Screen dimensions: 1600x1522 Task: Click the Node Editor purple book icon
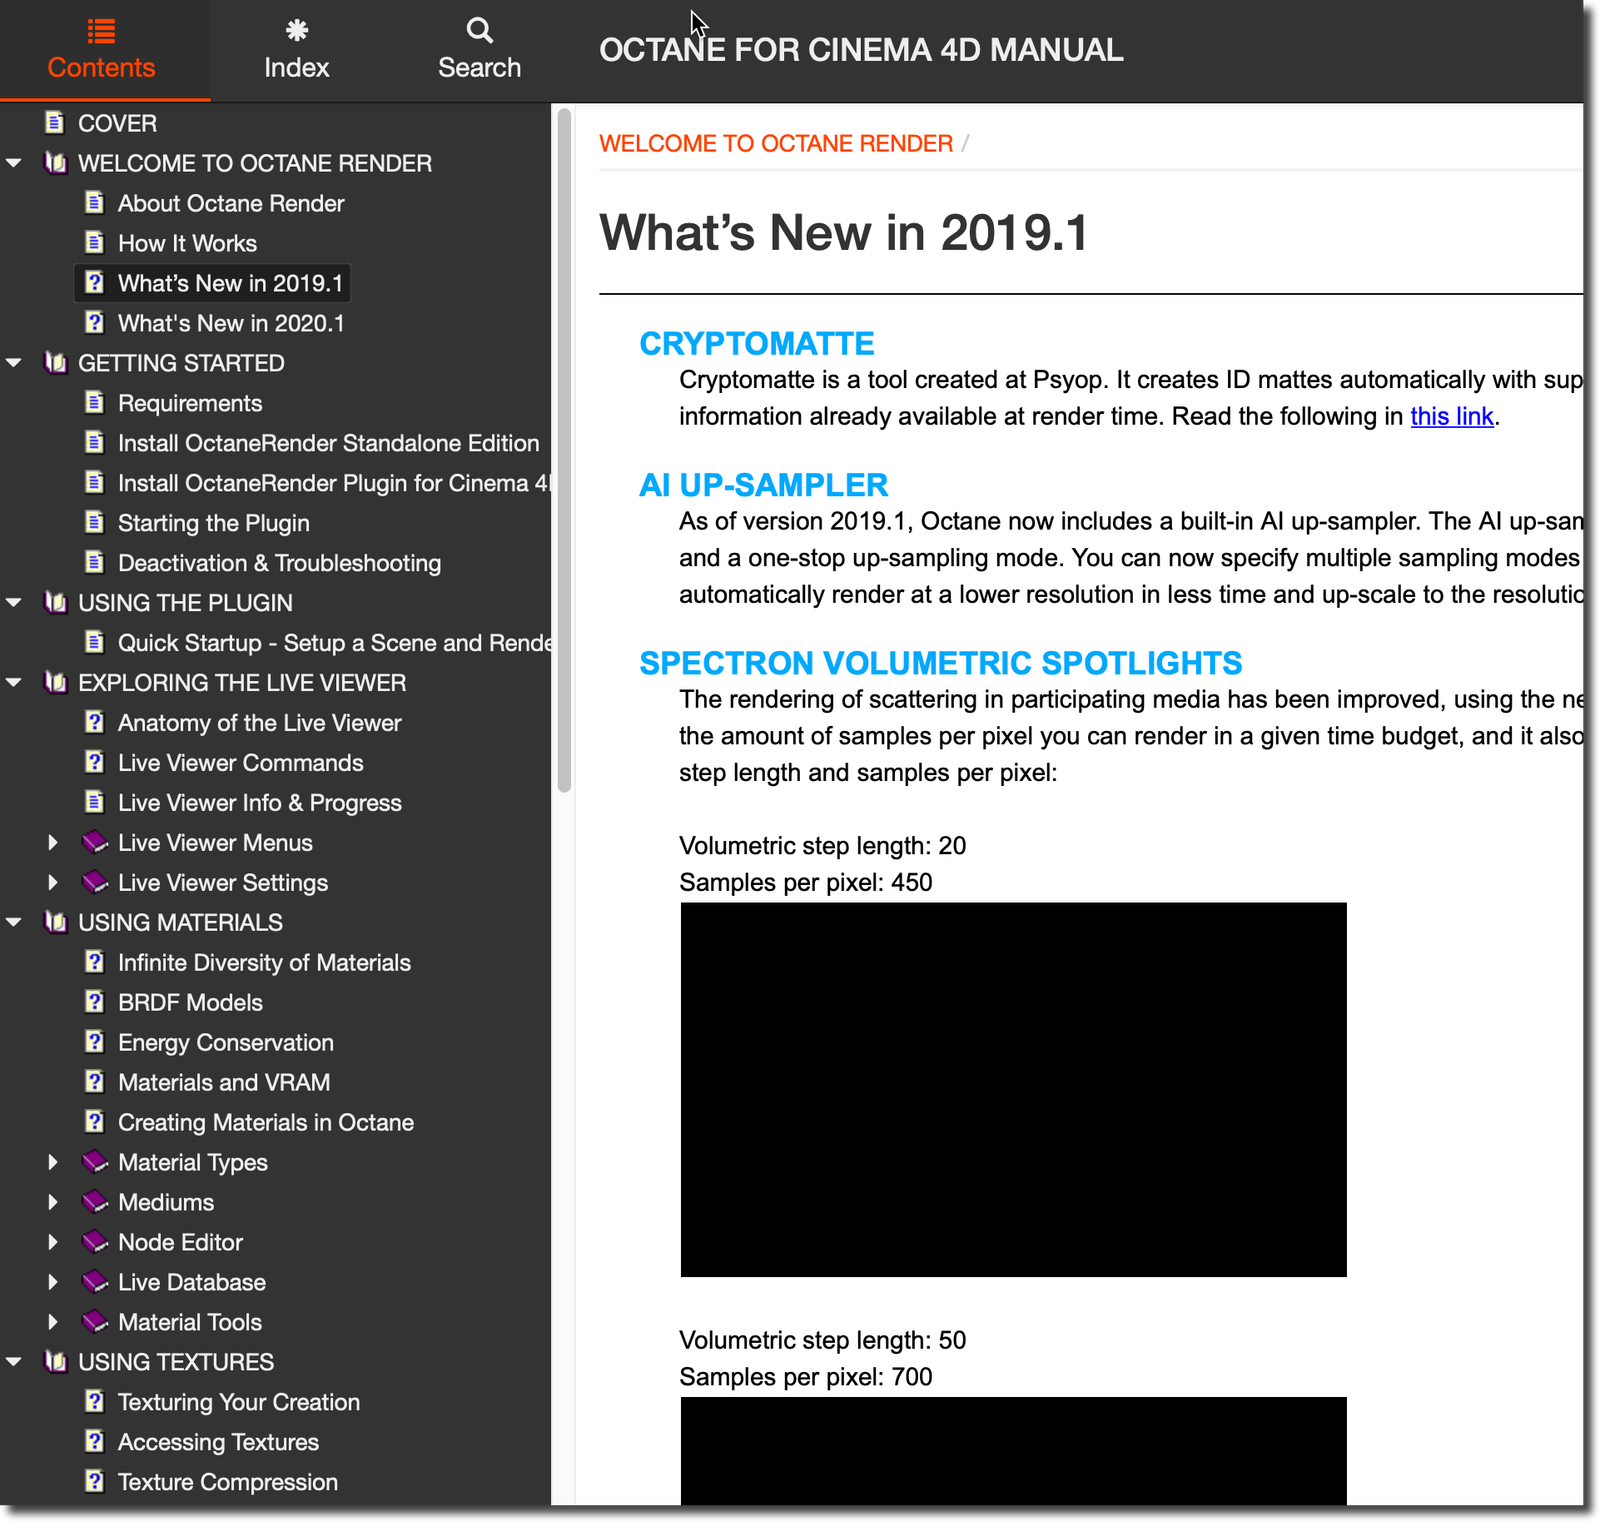point(95,1242)
